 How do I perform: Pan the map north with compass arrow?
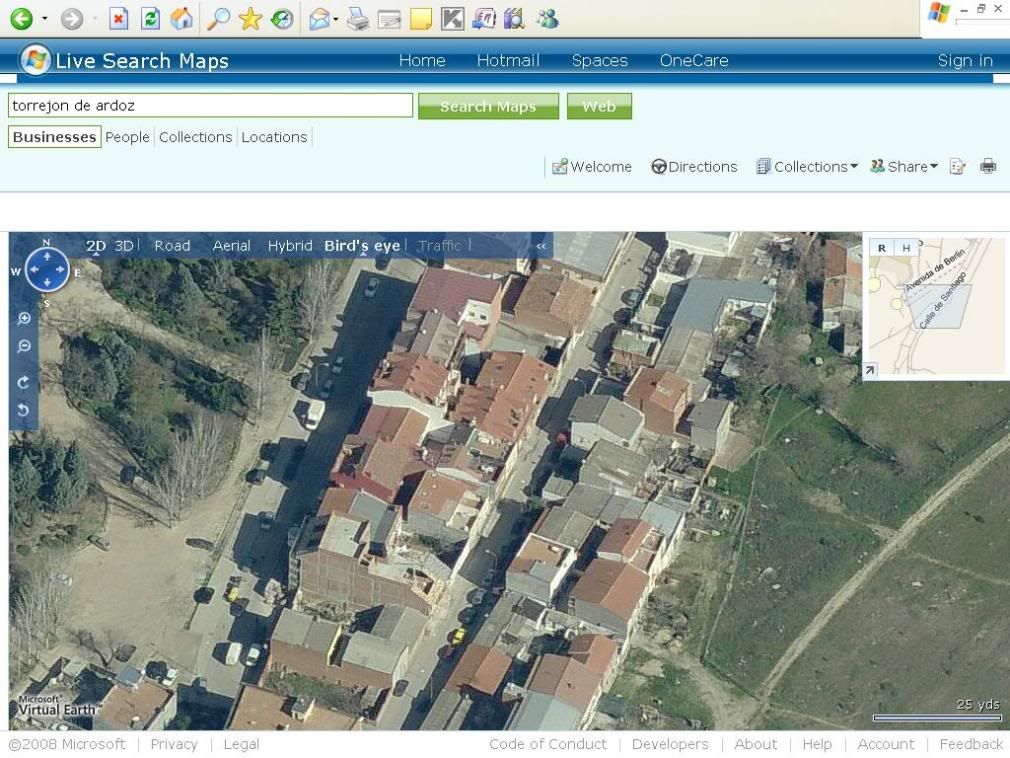click(46, 256)
